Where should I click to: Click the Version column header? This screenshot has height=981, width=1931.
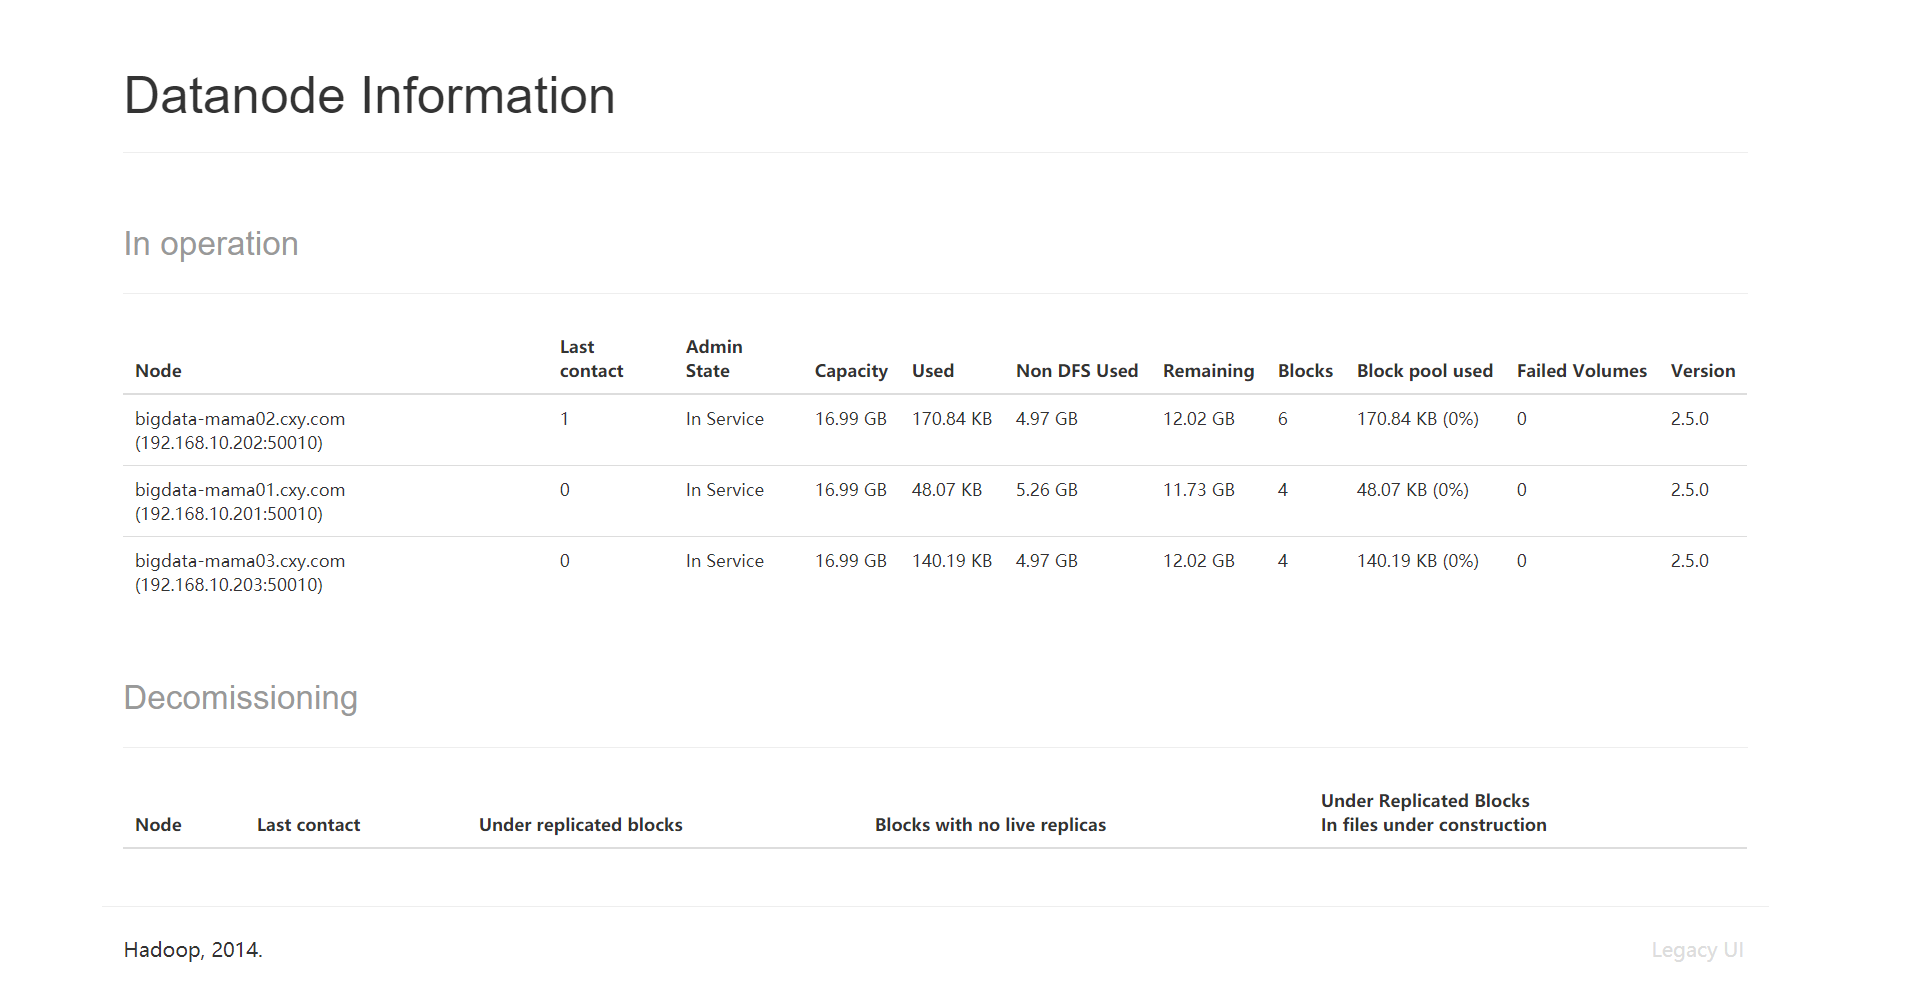1702,371
